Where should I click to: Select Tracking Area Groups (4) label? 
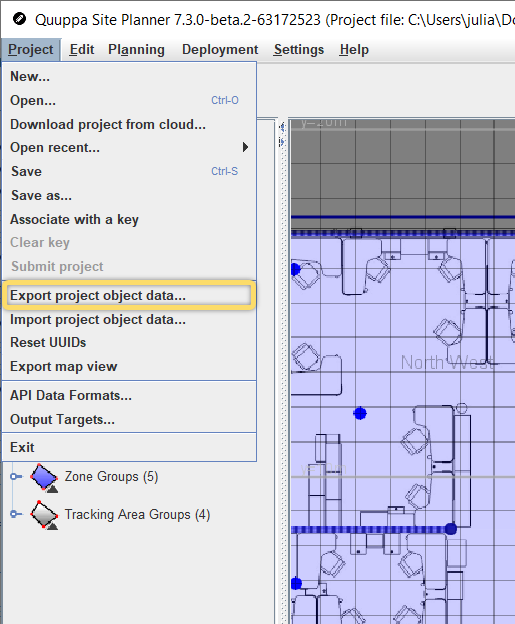click(x=137, y=515)
